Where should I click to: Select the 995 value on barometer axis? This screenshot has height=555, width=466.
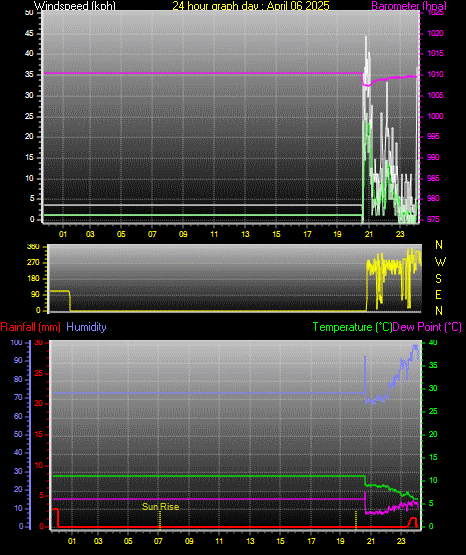pyautogui.click(x=433, y=136)
